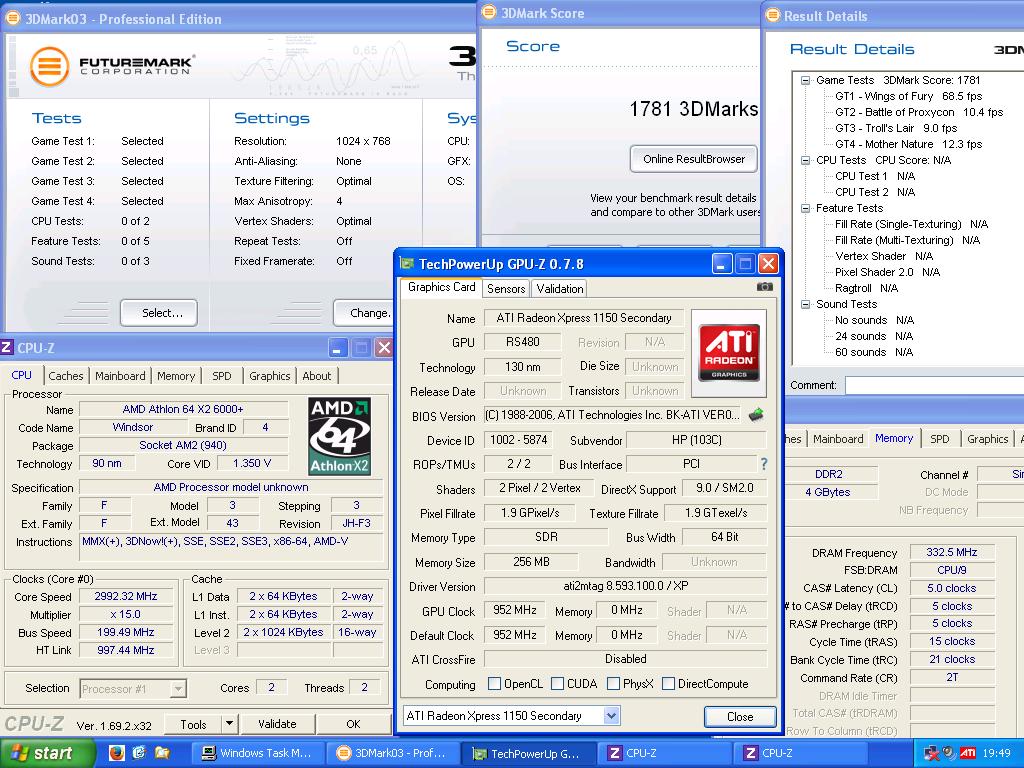Open the SPD tab in the right CPU-Z window

(x=940, y=439)
